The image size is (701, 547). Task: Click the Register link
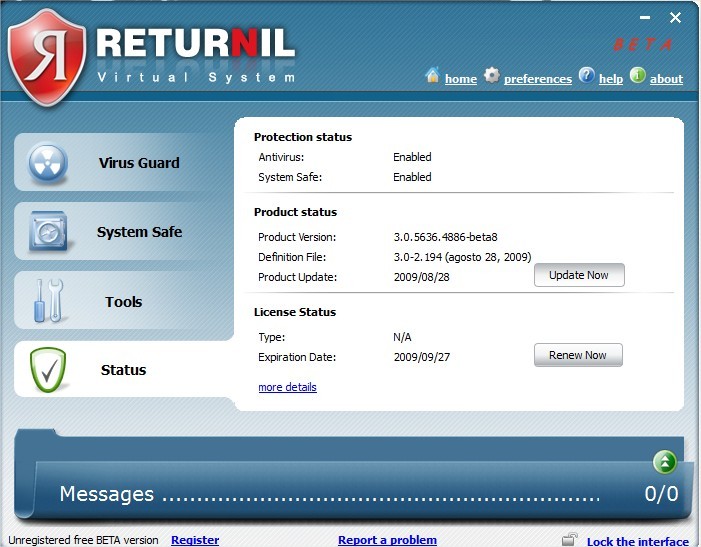(x=195, y=540)
